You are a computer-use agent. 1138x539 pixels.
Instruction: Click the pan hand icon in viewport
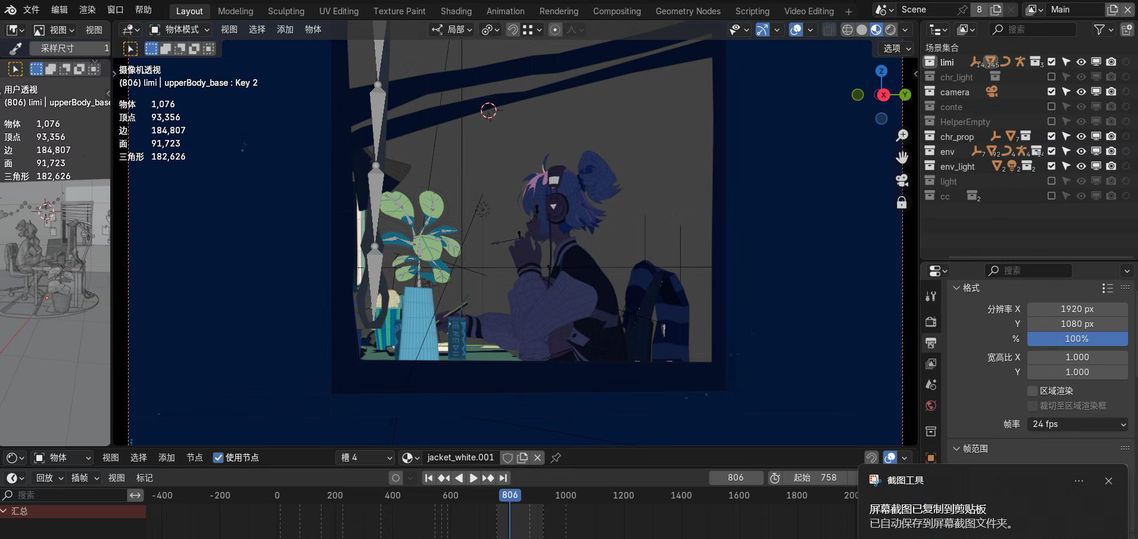pos(902,158)
